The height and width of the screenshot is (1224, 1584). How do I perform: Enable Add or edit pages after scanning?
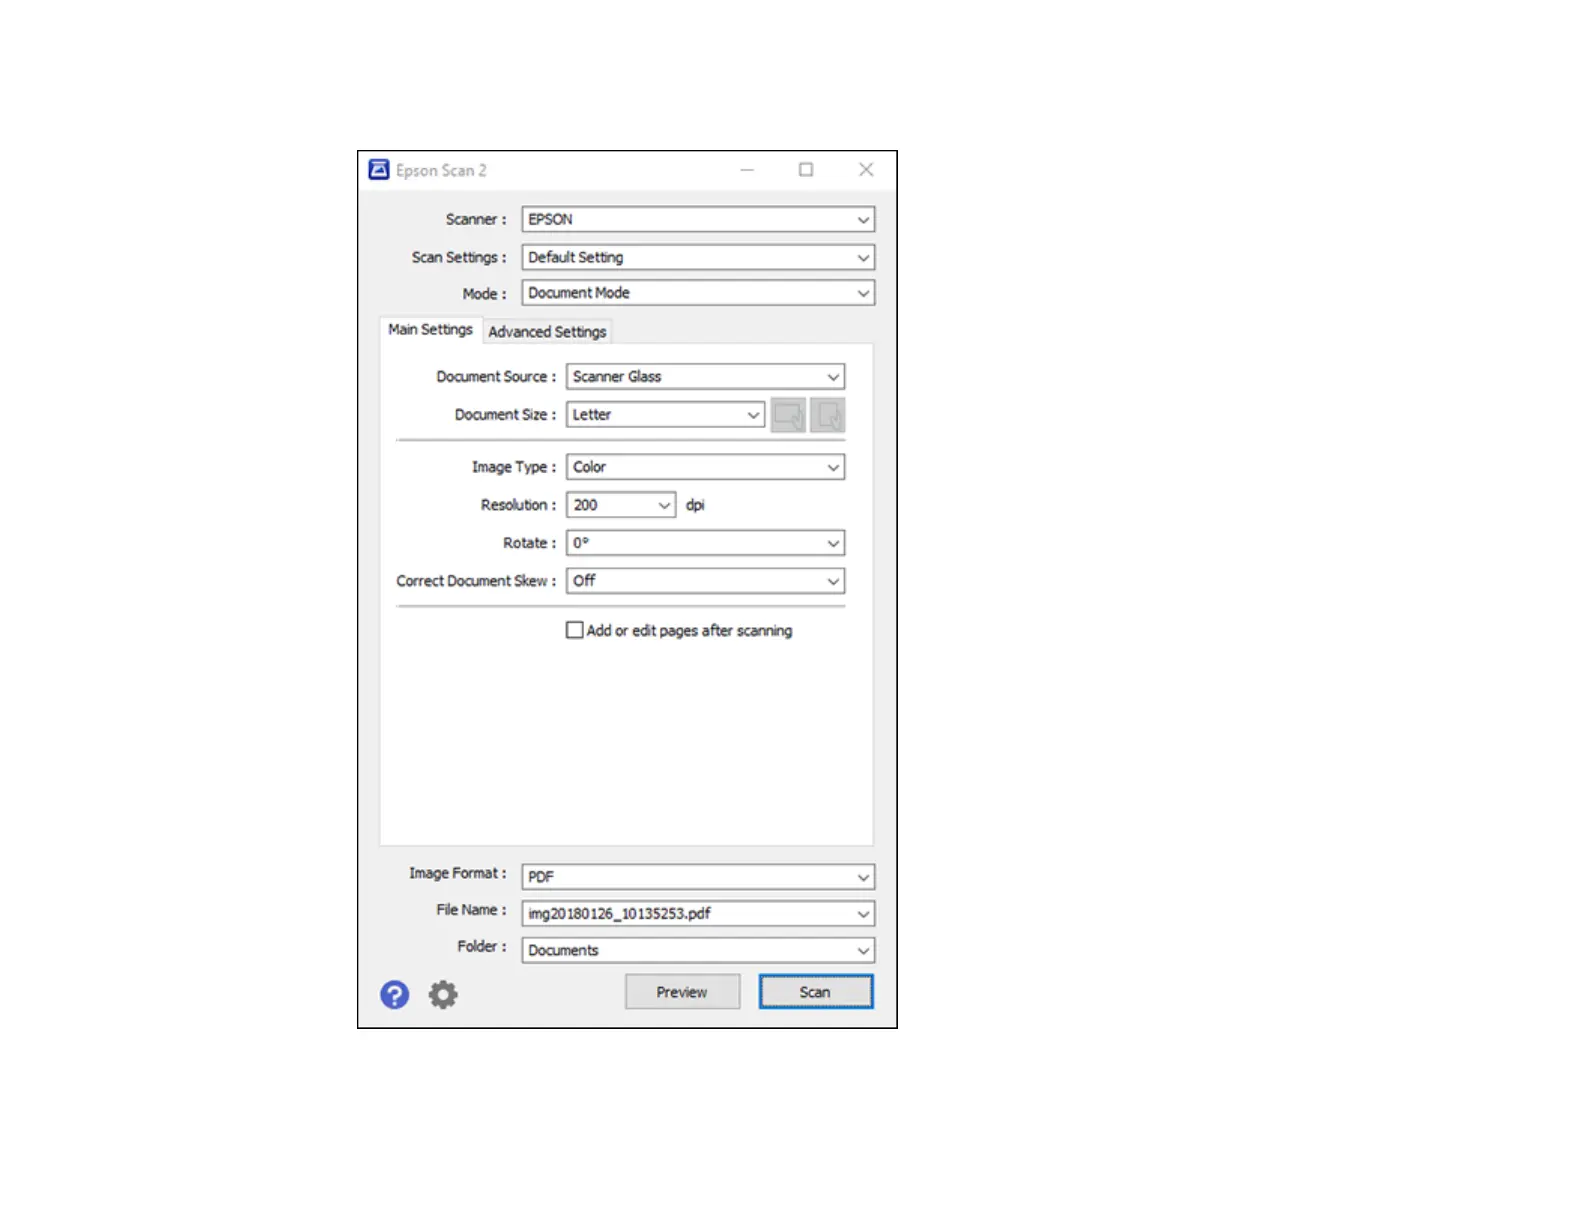tap(575, 630)
